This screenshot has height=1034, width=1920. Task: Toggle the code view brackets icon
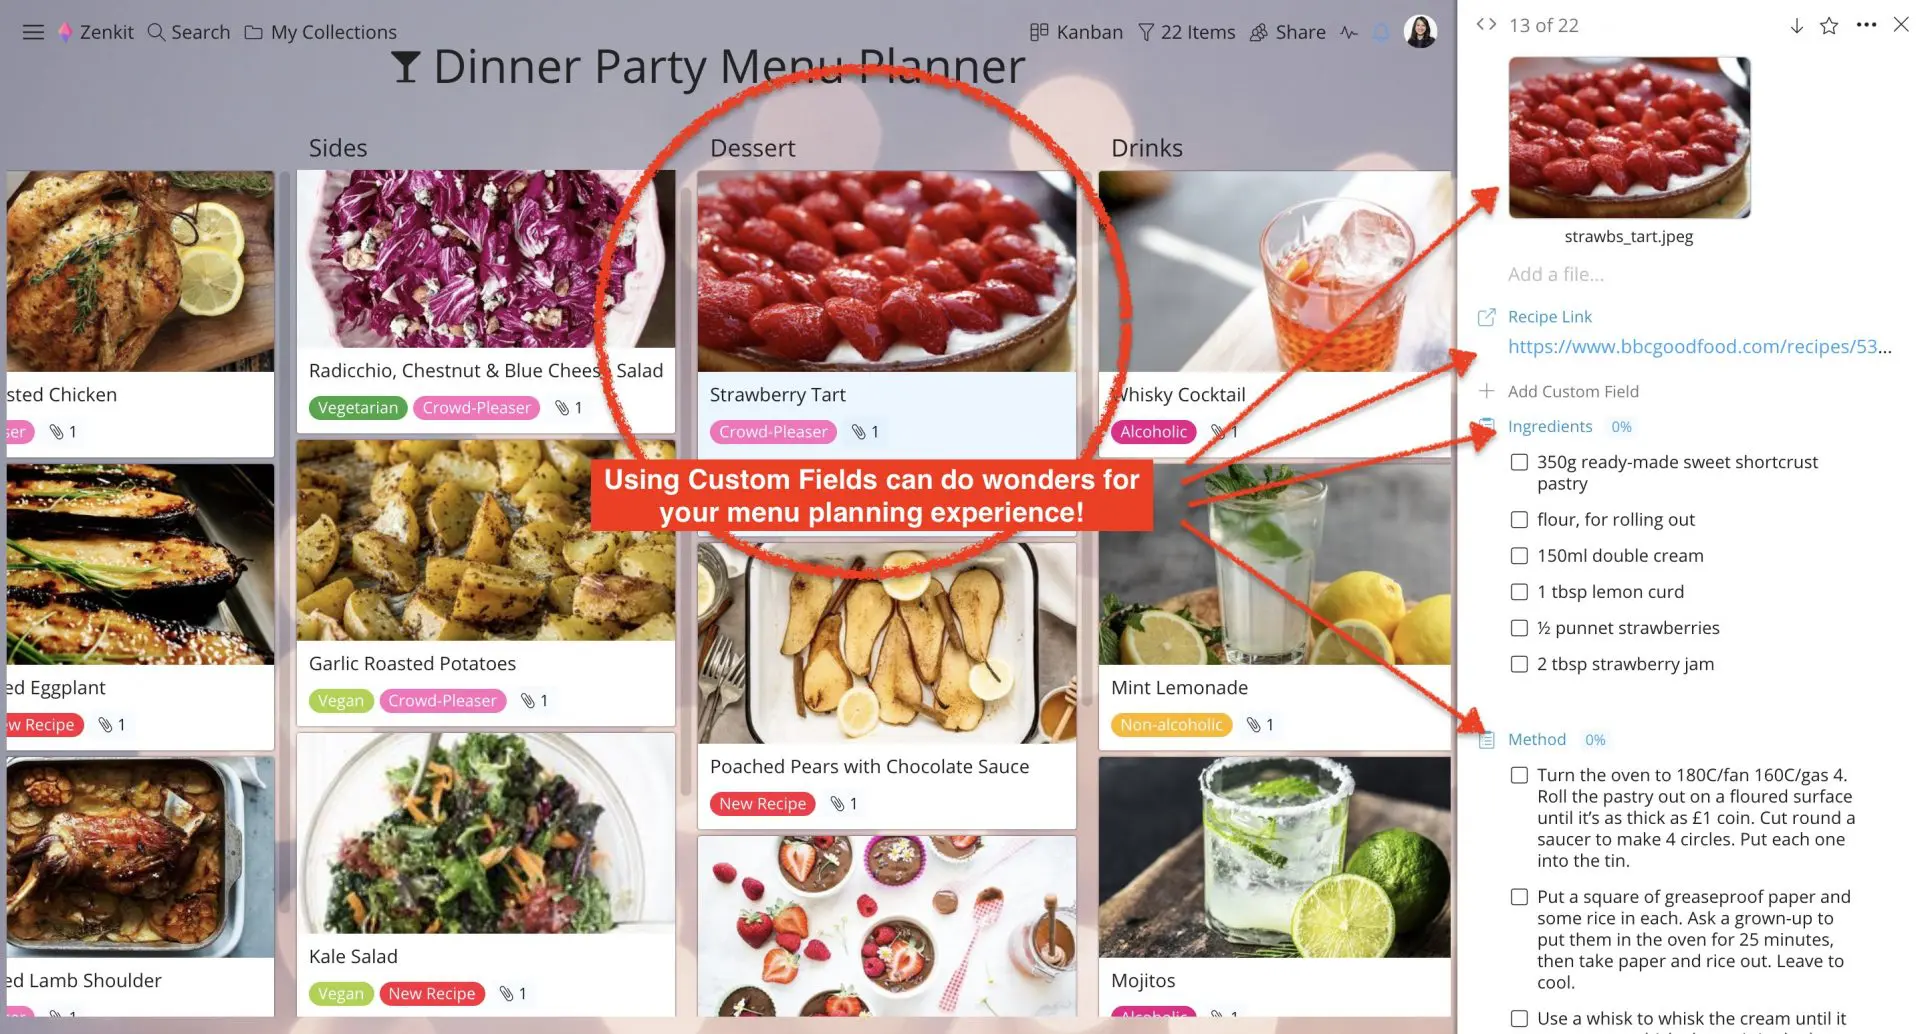[1486, 25]
